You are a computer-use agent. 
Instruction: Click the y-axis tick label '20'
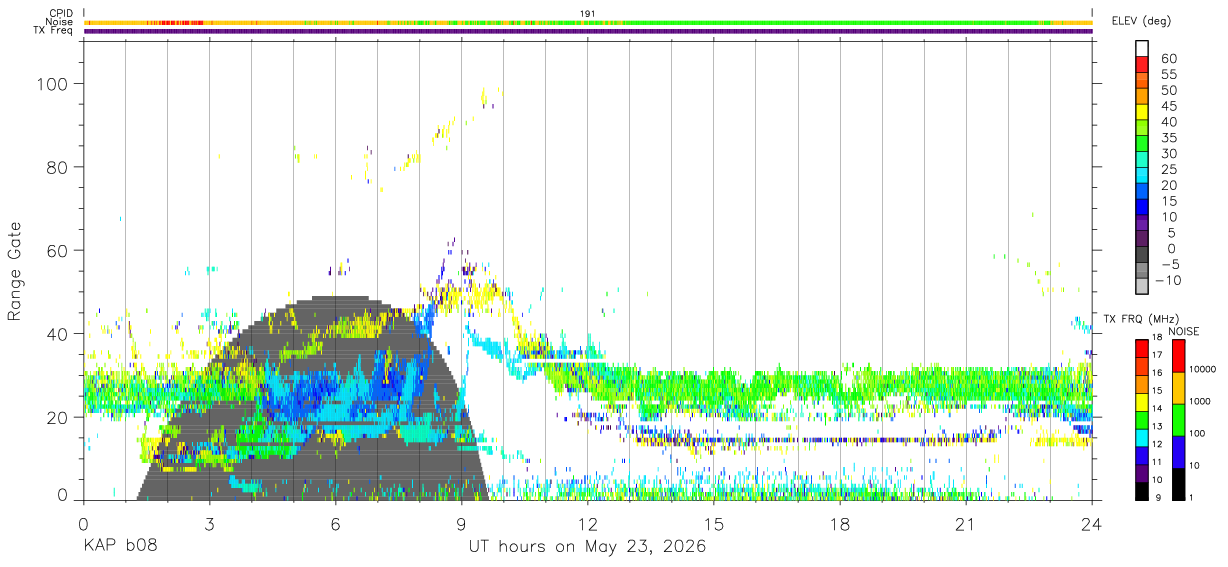58,416
